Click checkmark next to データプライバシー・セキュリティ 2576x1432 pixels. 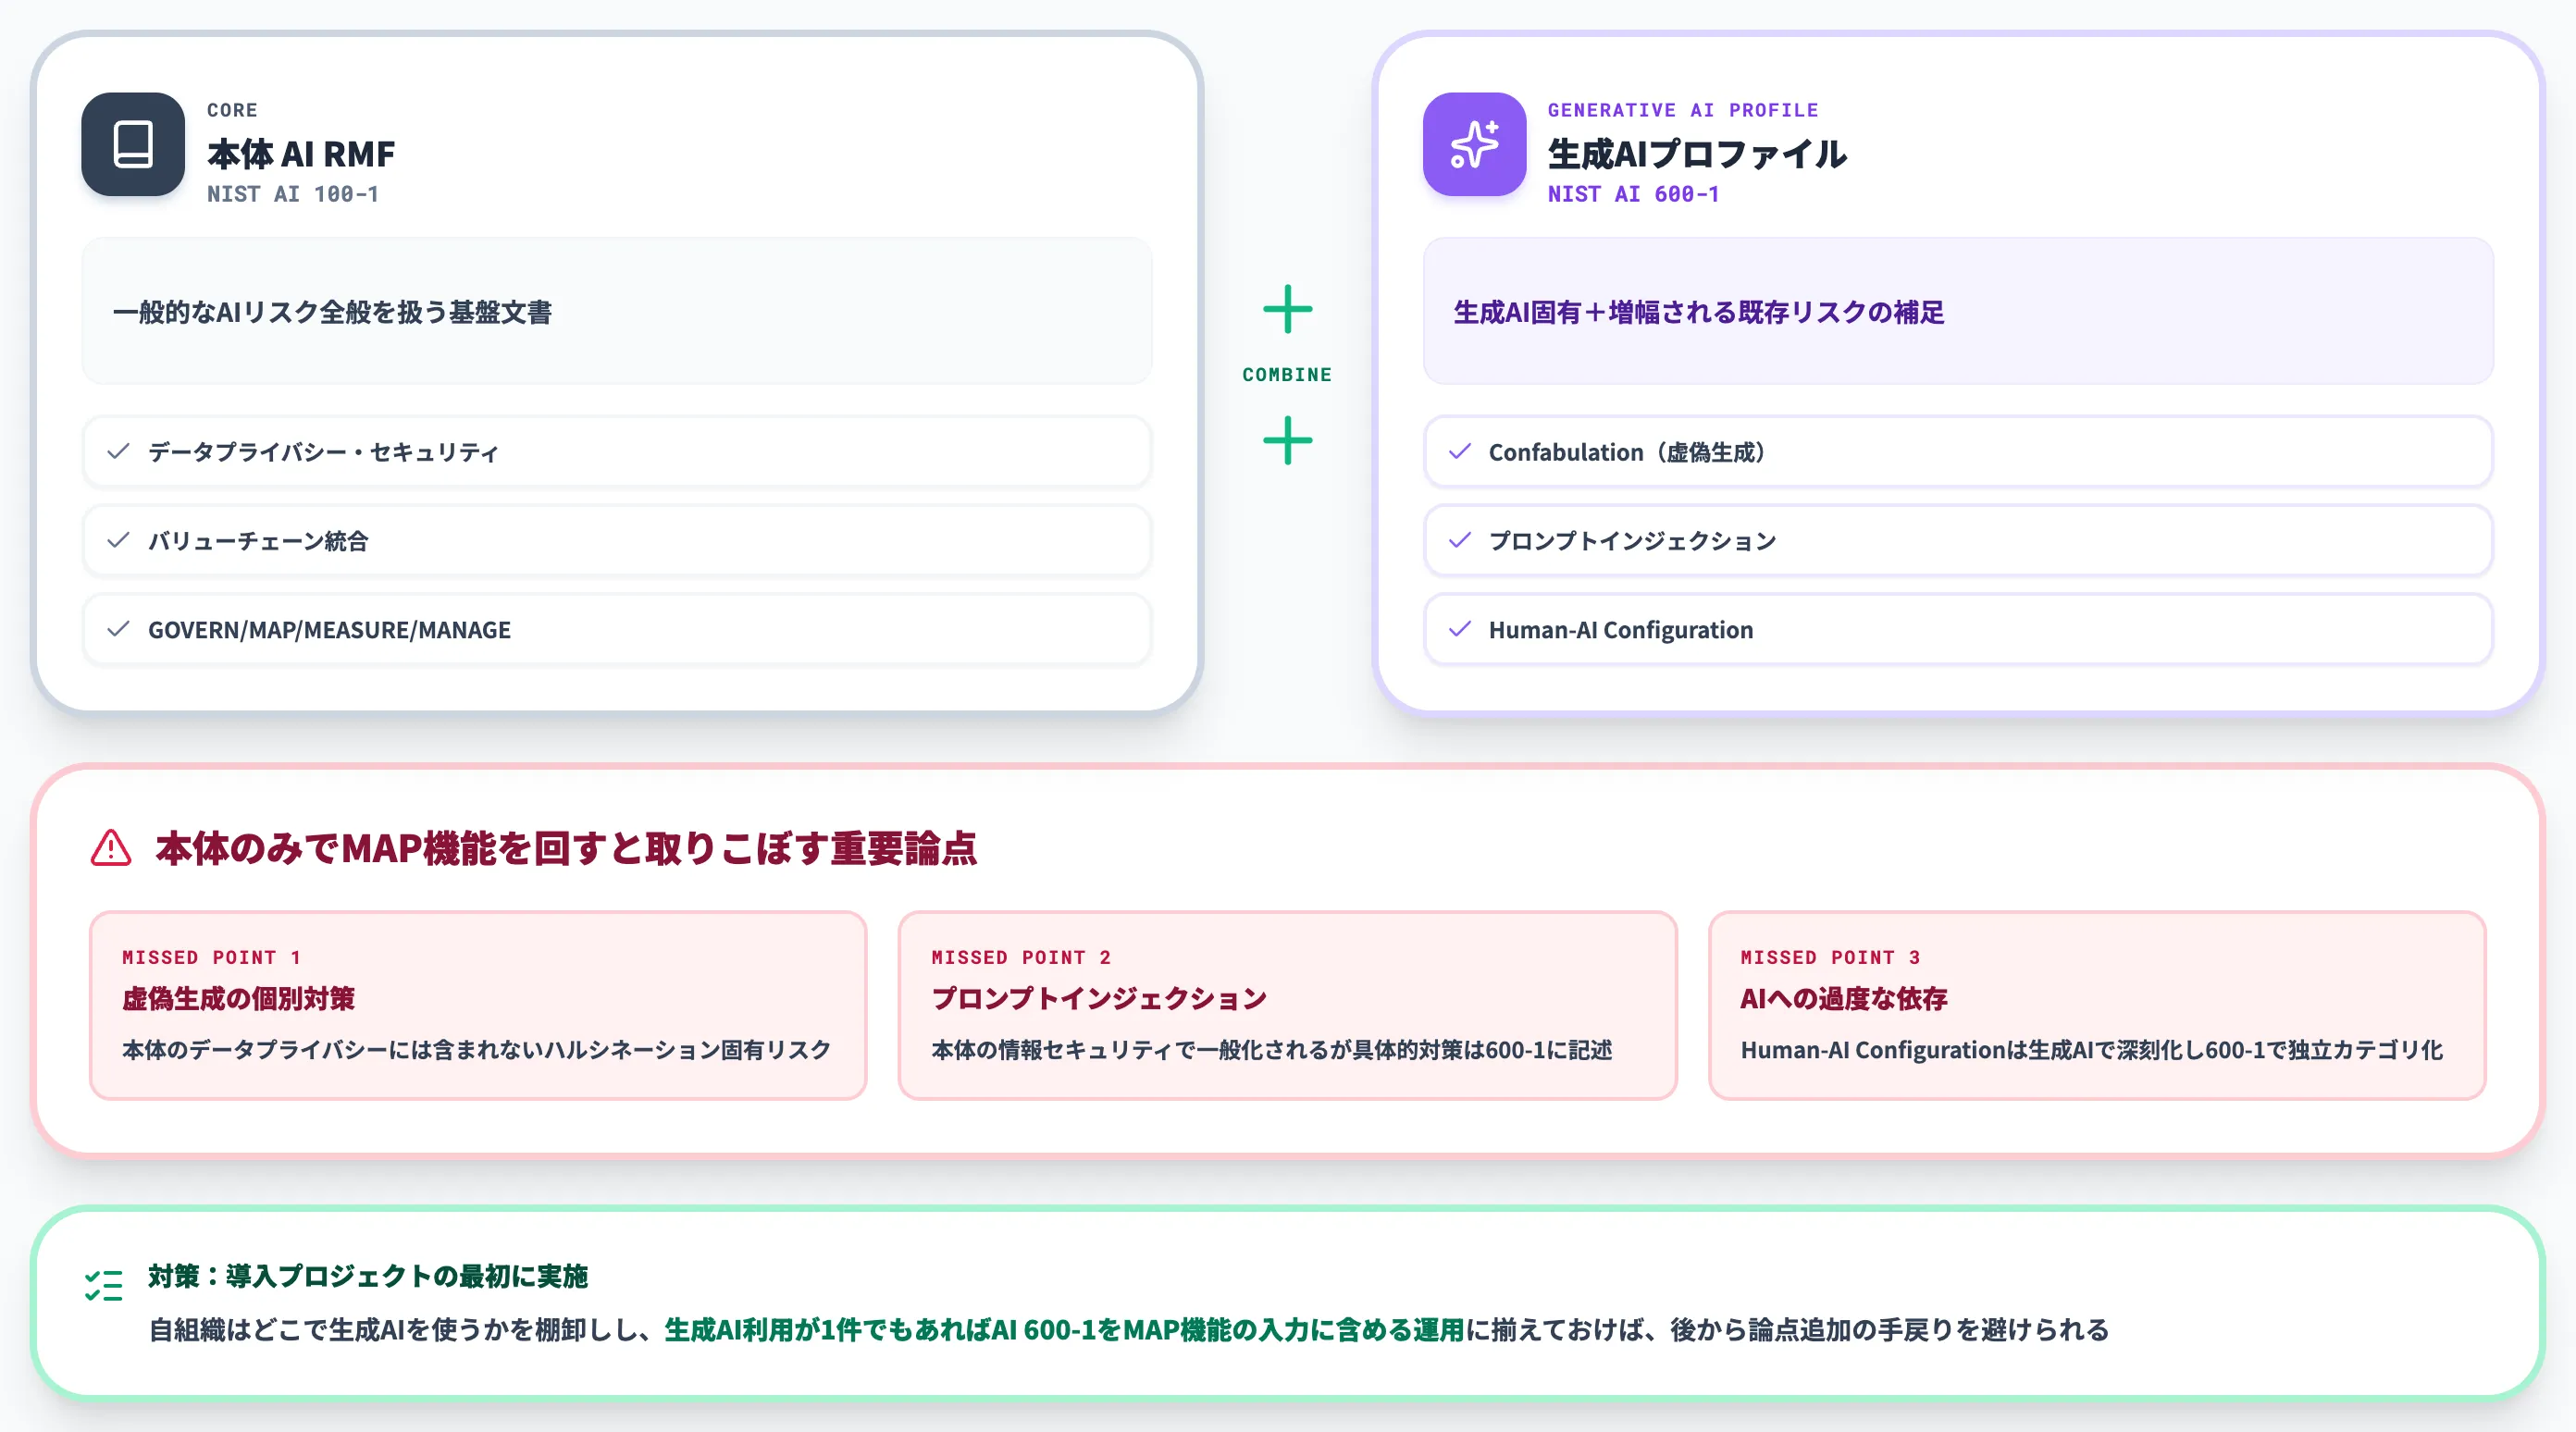(x=118, y=451)
